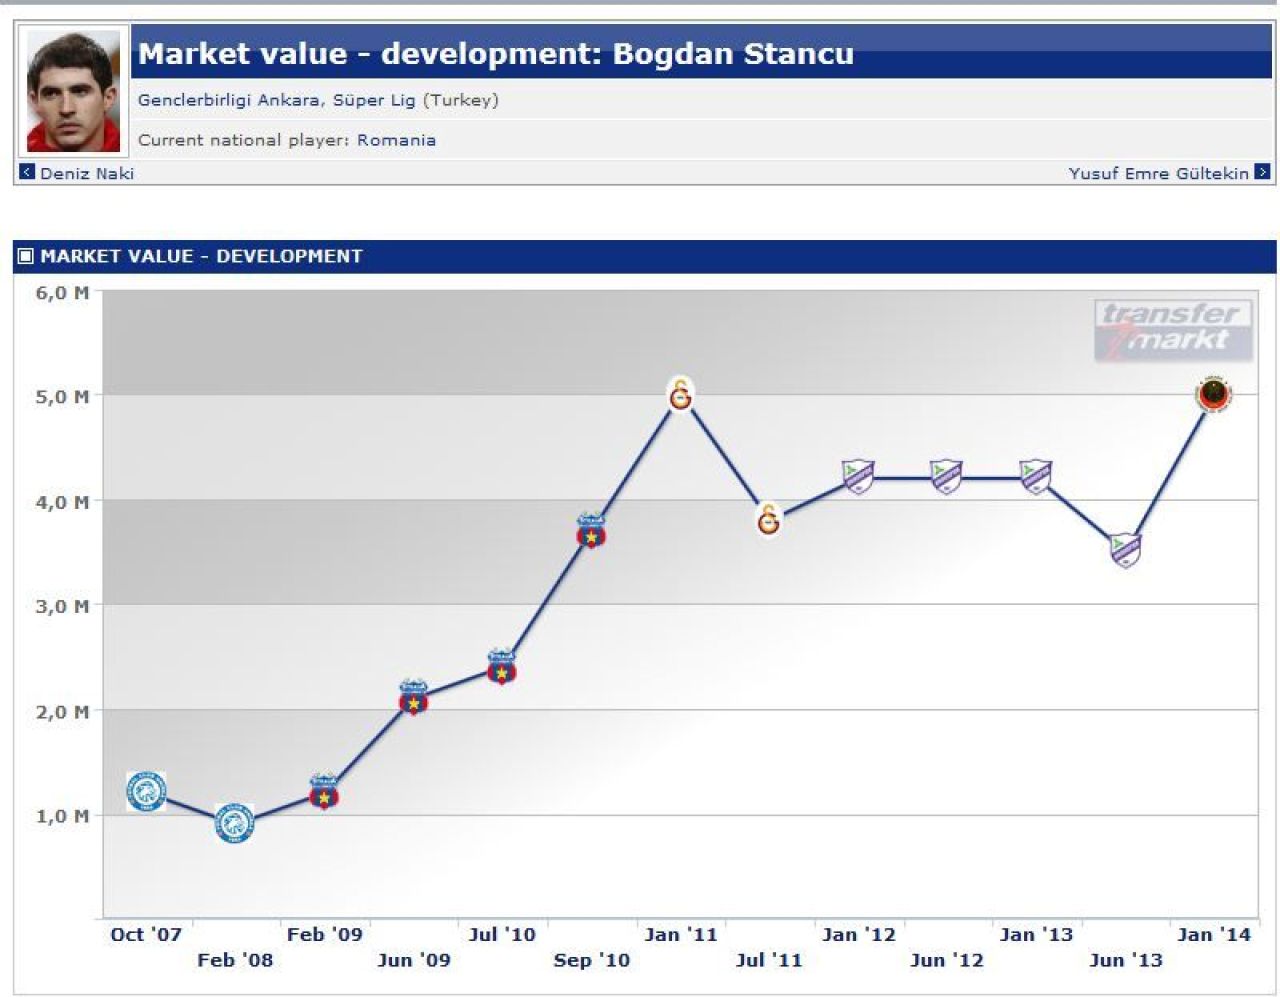Image resolution: width=1280 pixels, height=997 pixels.
Task: Click the Oct '07 club crest marker
Action: coord(146,791)
